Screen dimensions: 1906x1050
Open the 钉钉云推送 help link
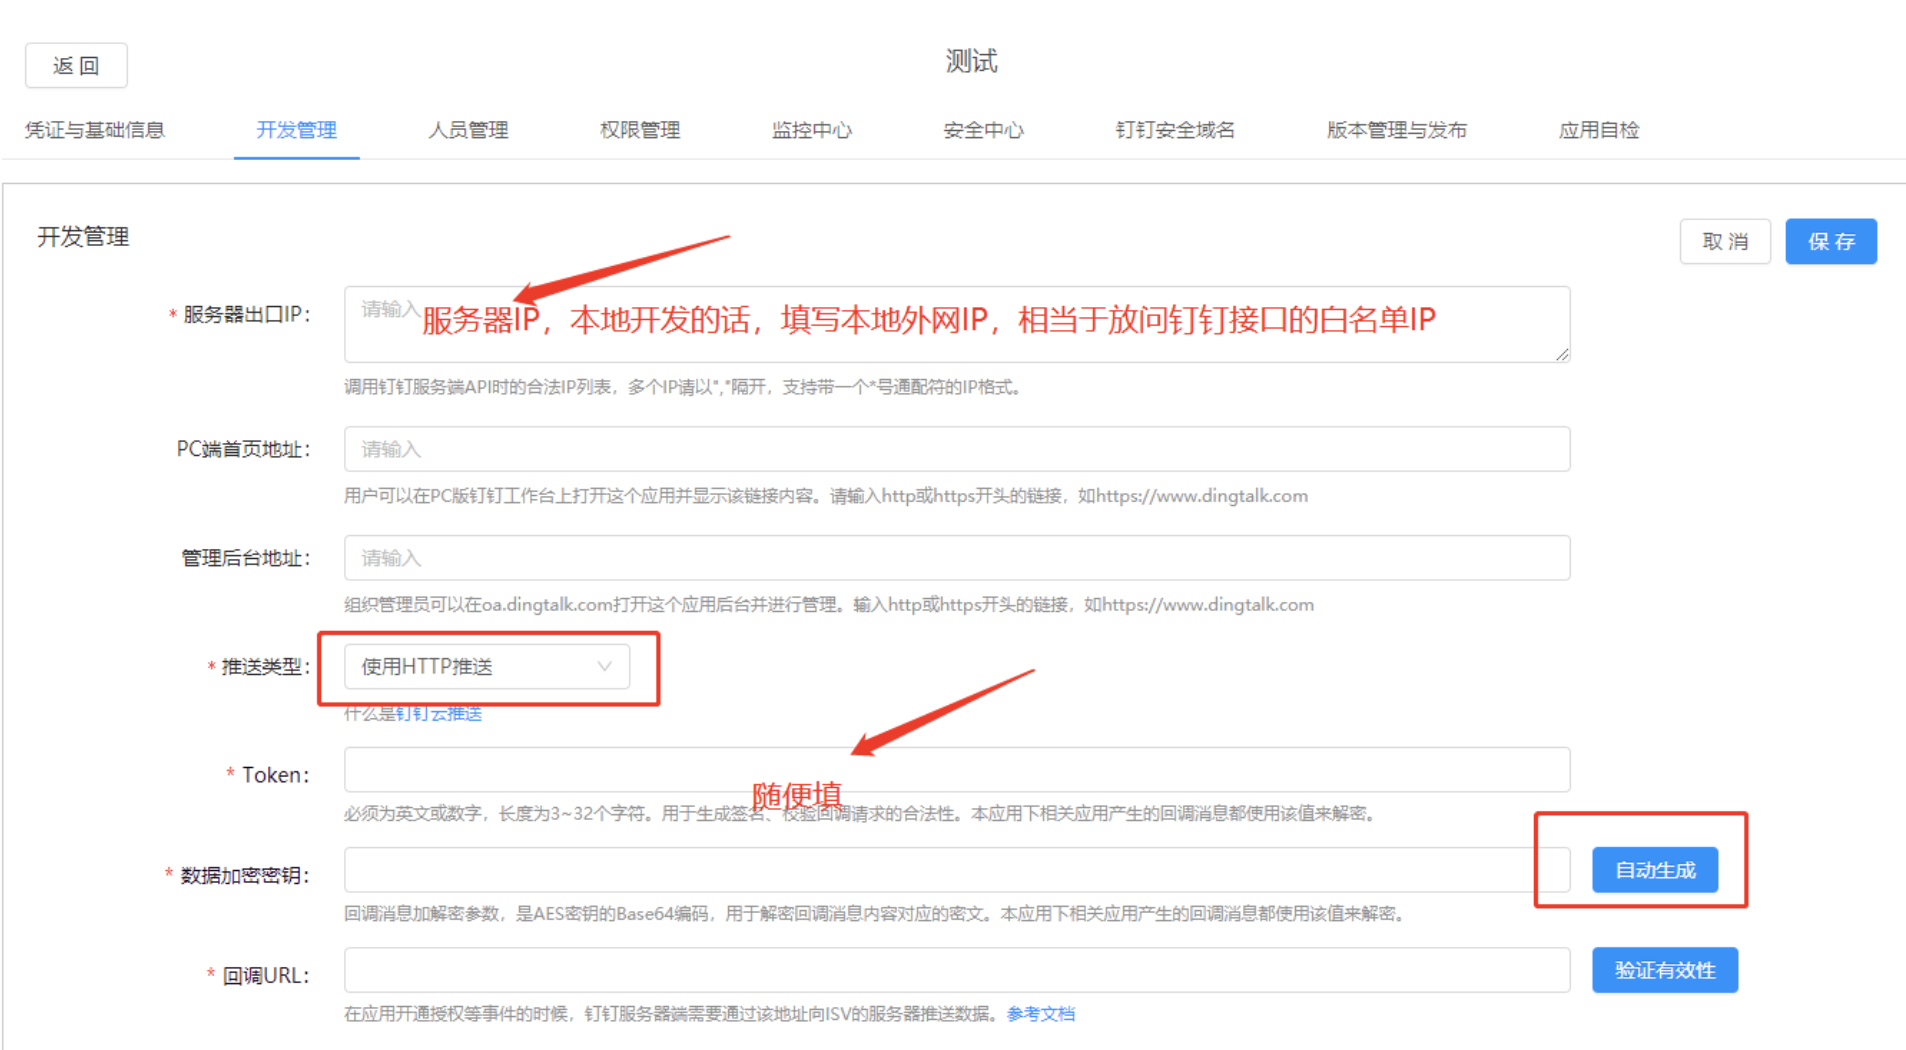click(439, 714)
